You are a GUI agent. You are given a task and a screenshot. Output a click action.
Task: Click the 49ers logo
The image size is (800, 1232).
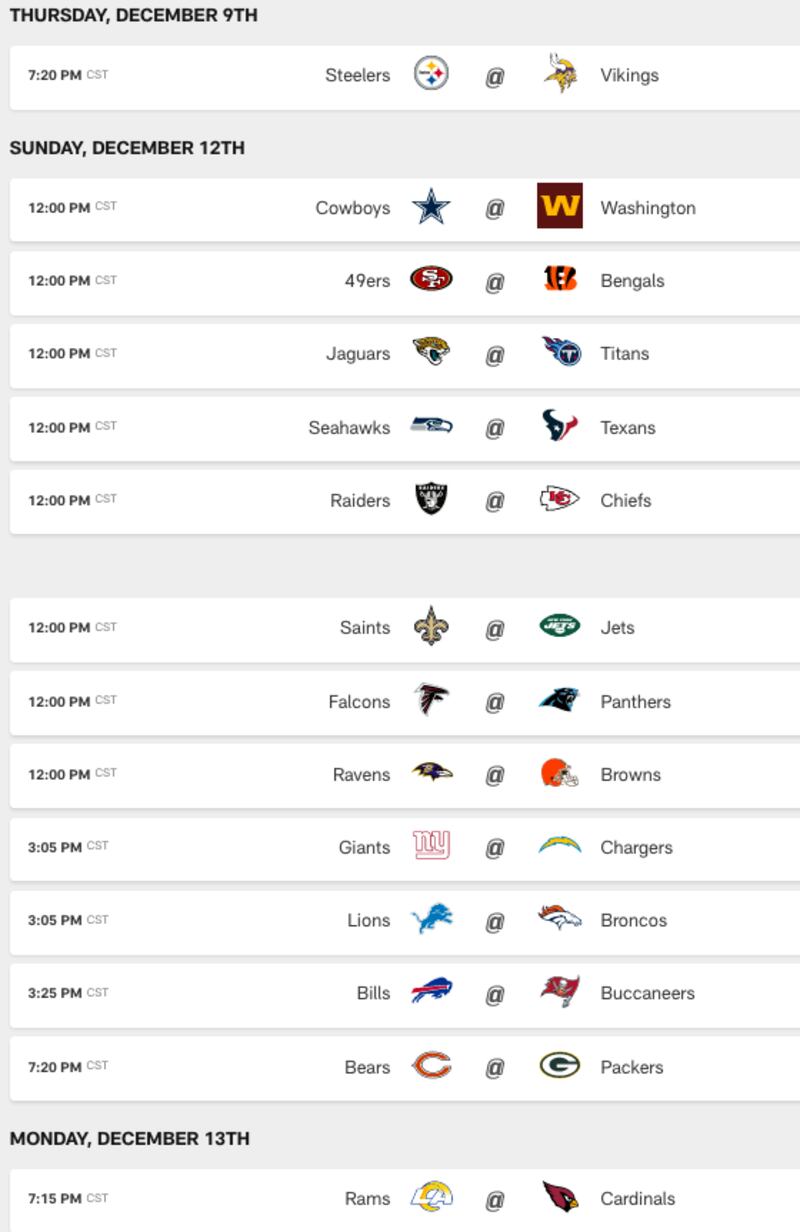pos(431,280)
